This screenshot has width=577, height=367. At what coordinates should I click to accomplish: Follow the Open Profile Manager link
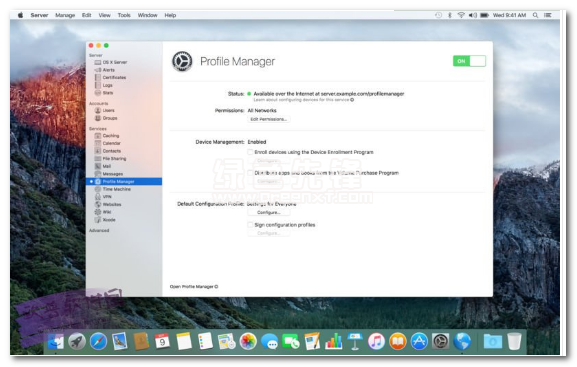(x=194, y=286)
